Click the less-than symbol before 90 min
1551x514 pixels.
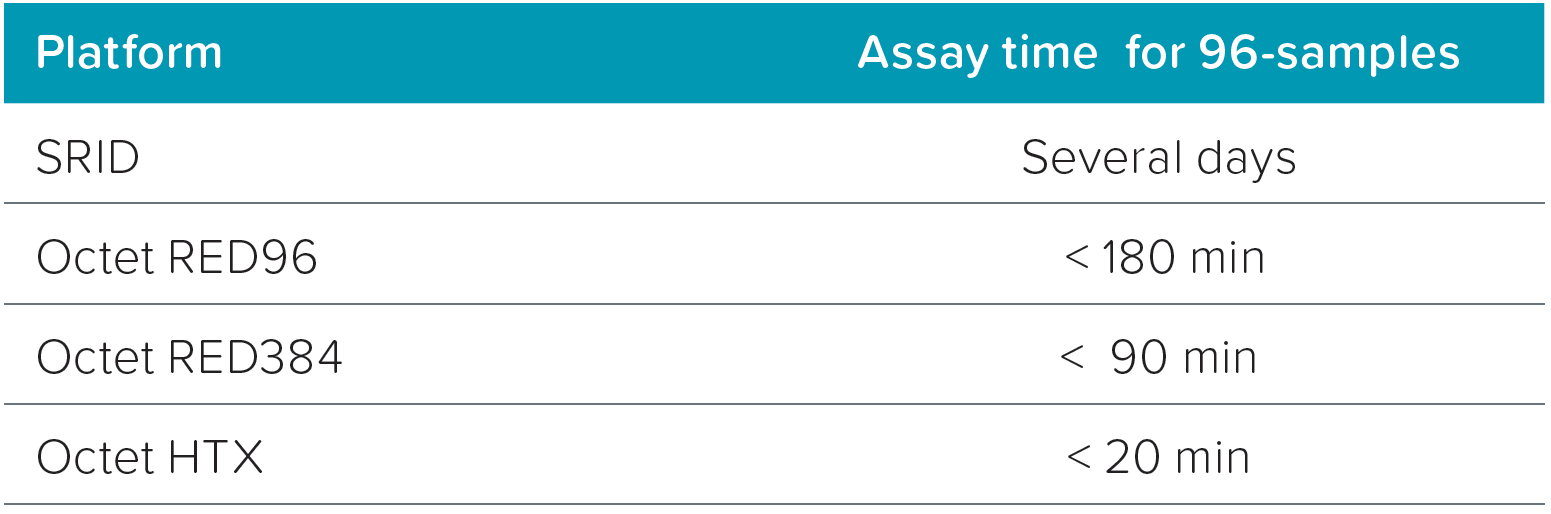[x=1071, y=359]
